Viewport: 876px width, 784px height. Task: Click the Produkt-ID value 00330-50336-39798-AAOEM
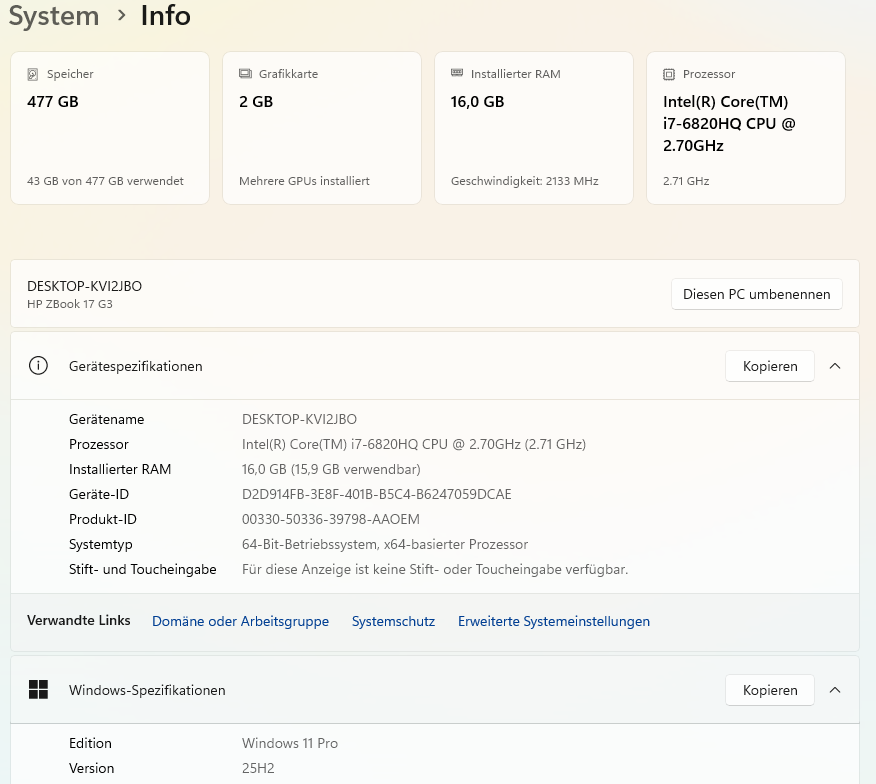331,519
